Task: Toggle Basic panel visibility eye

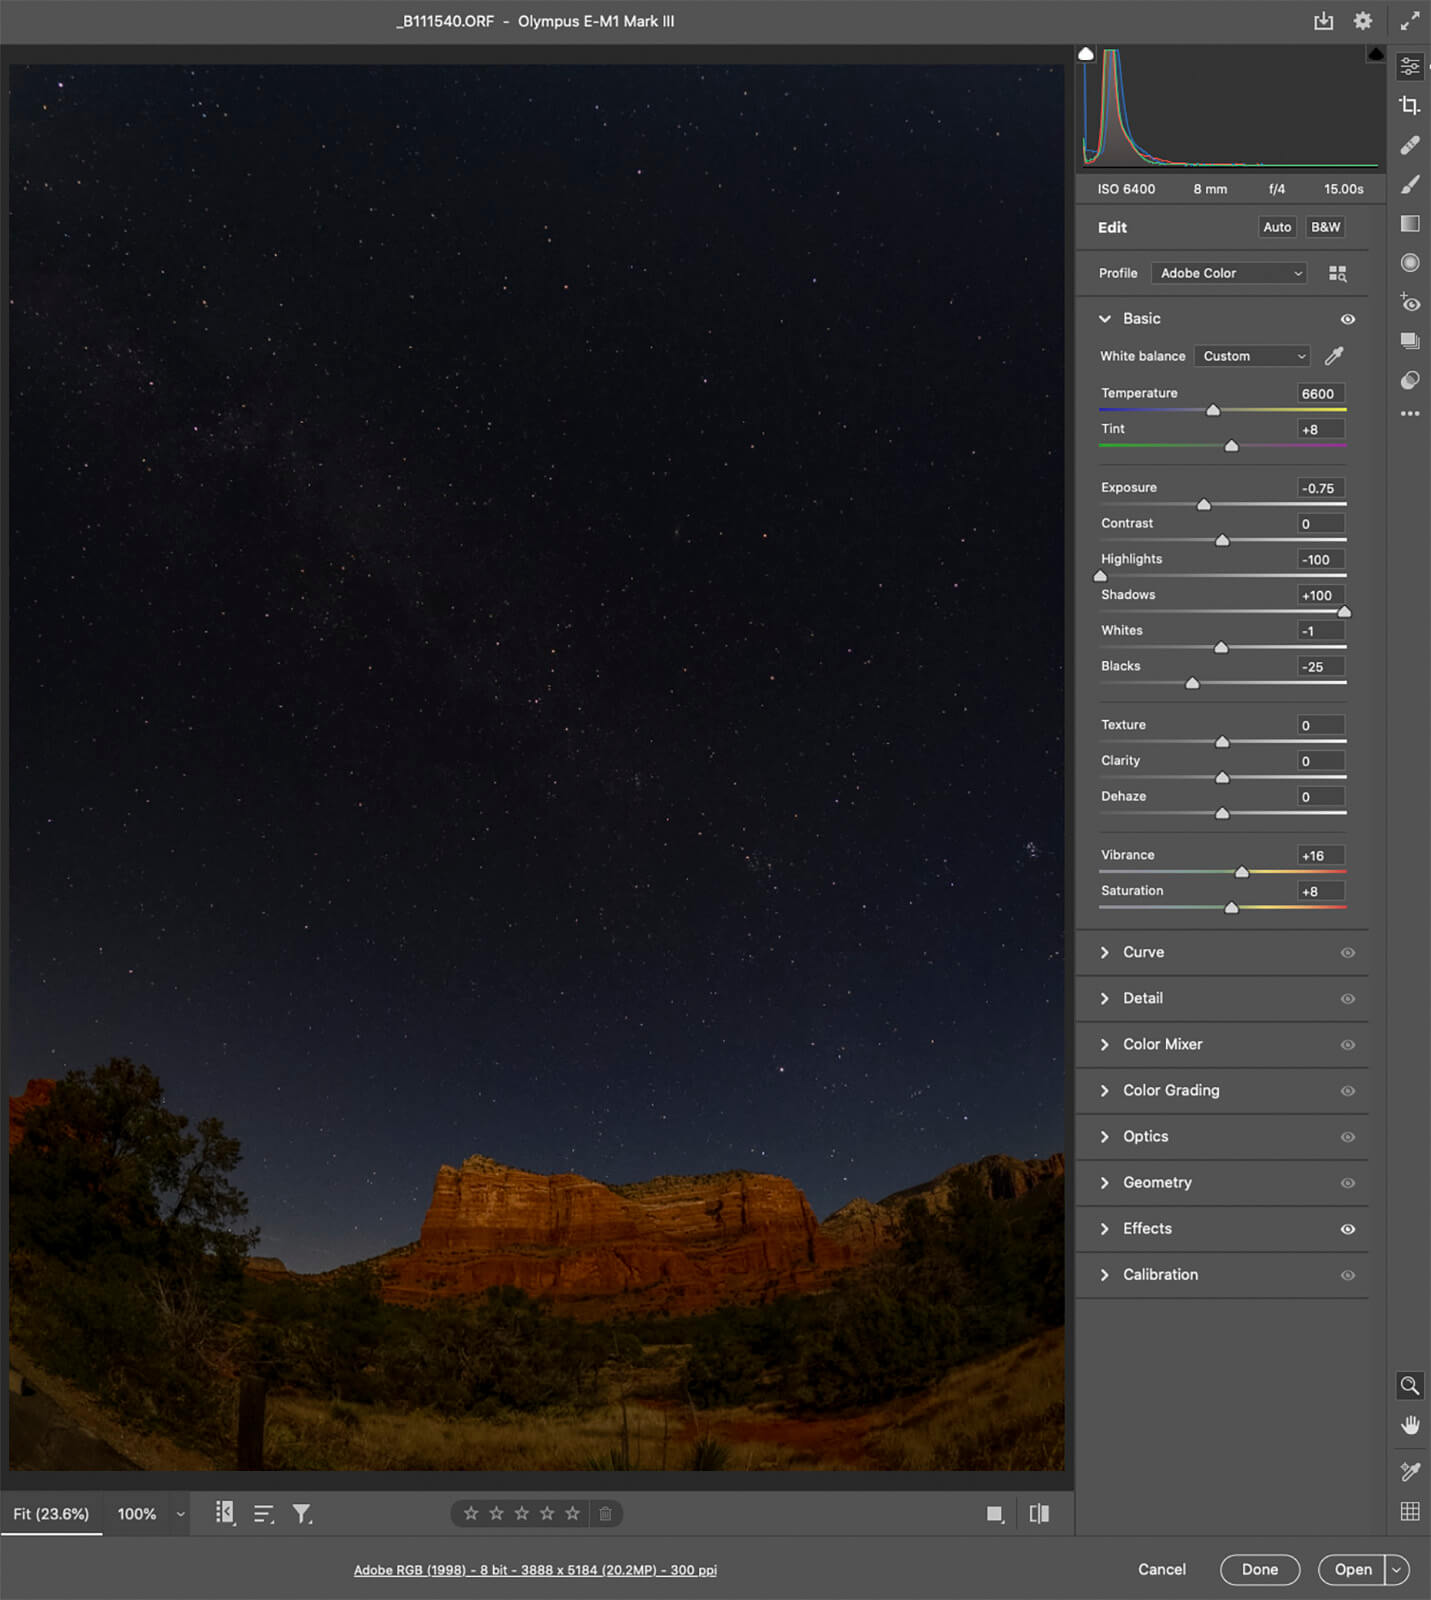Action: (1347, 319)
